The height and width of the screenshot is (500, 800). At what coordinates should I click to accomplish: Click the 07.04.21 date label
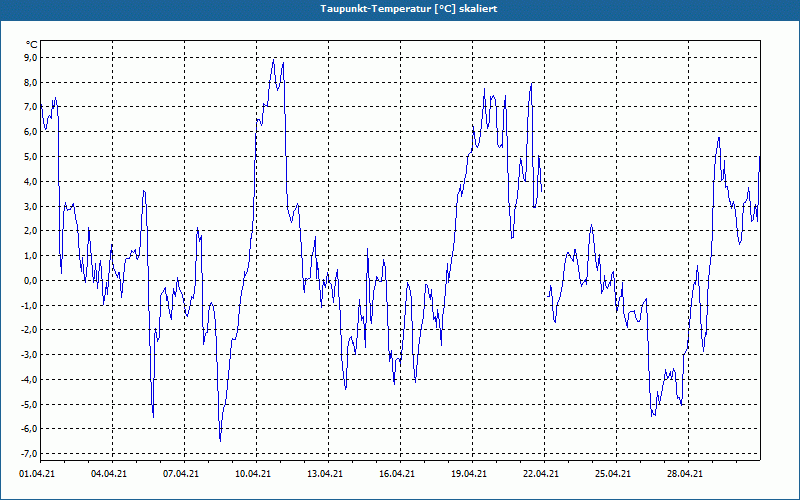[x=181, y=473]
